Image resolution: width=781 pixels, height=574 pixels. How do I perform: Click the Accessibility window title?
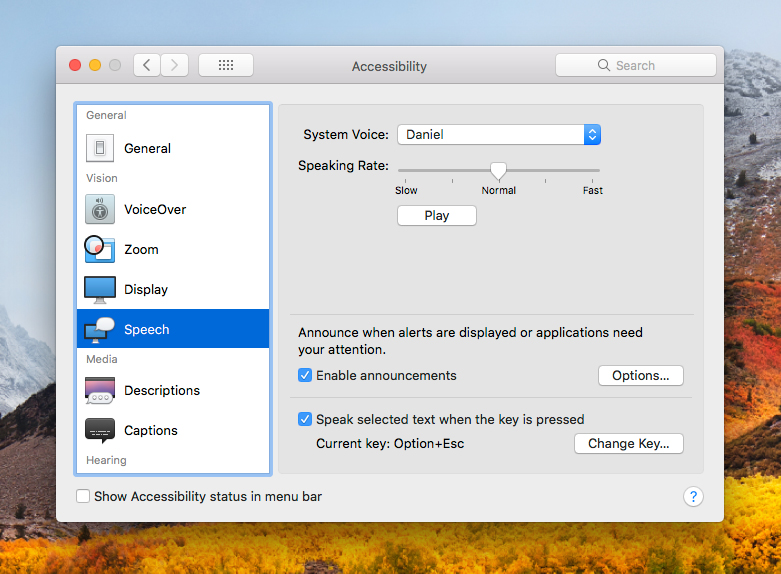(x=390, y=66)
